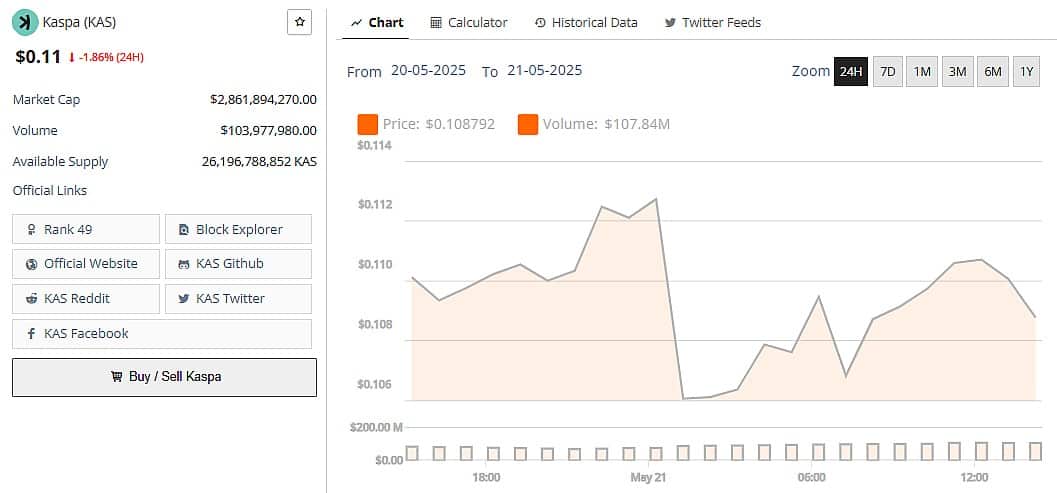The image size is (1057, 493).
Task: Visit the Official Website link
Action: pos(86,264)
